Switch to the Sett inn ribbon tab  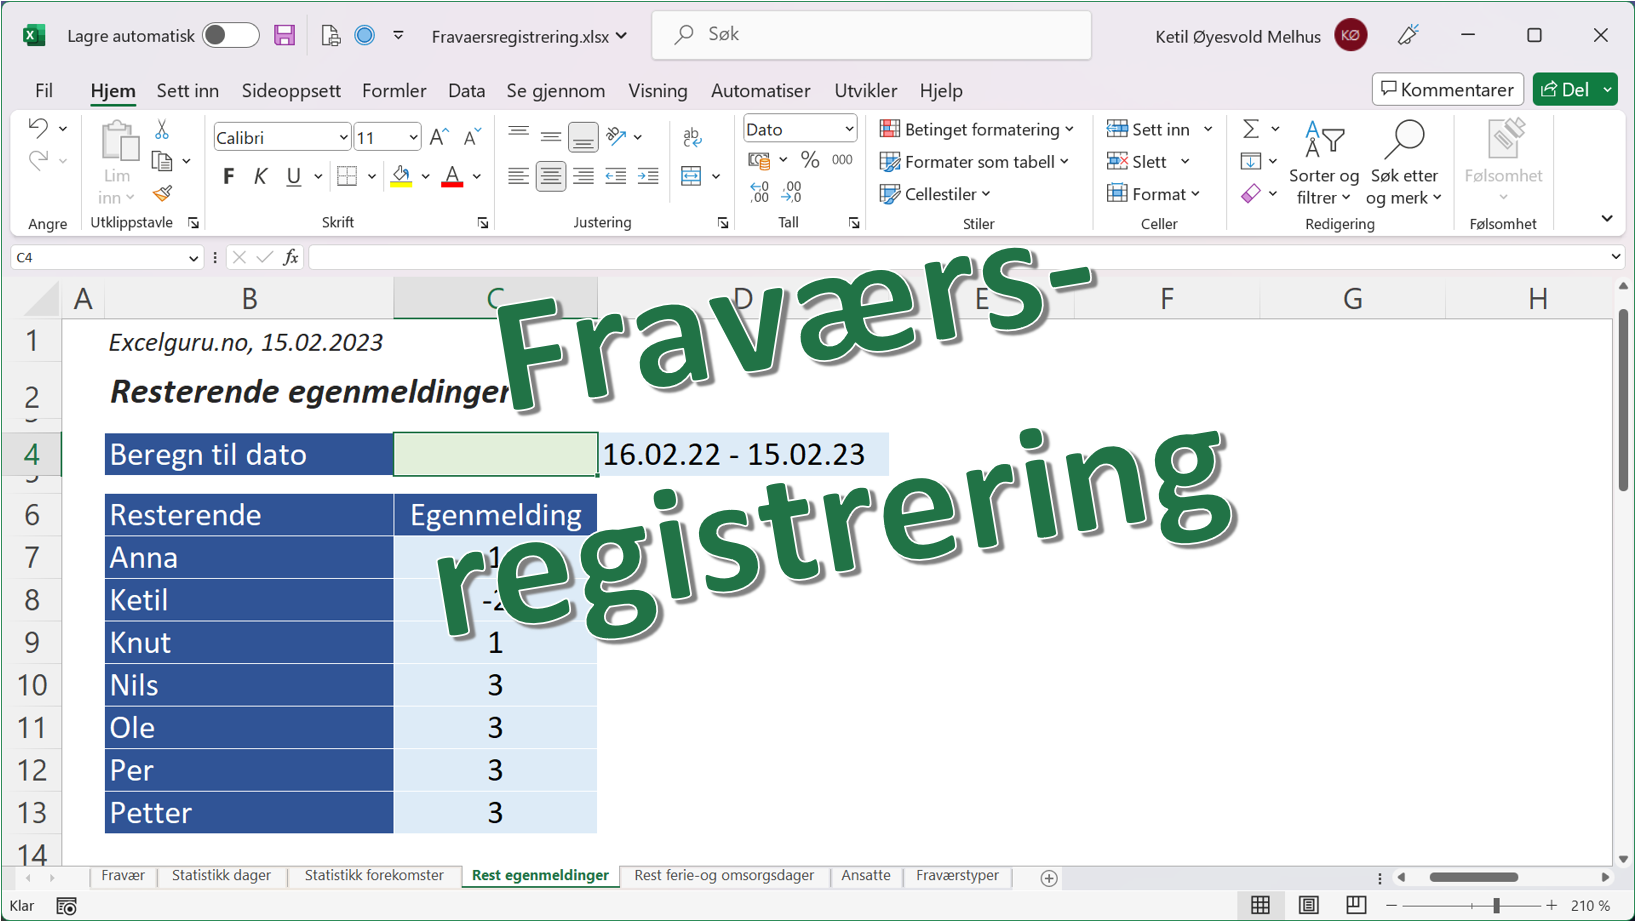(188, 90)
